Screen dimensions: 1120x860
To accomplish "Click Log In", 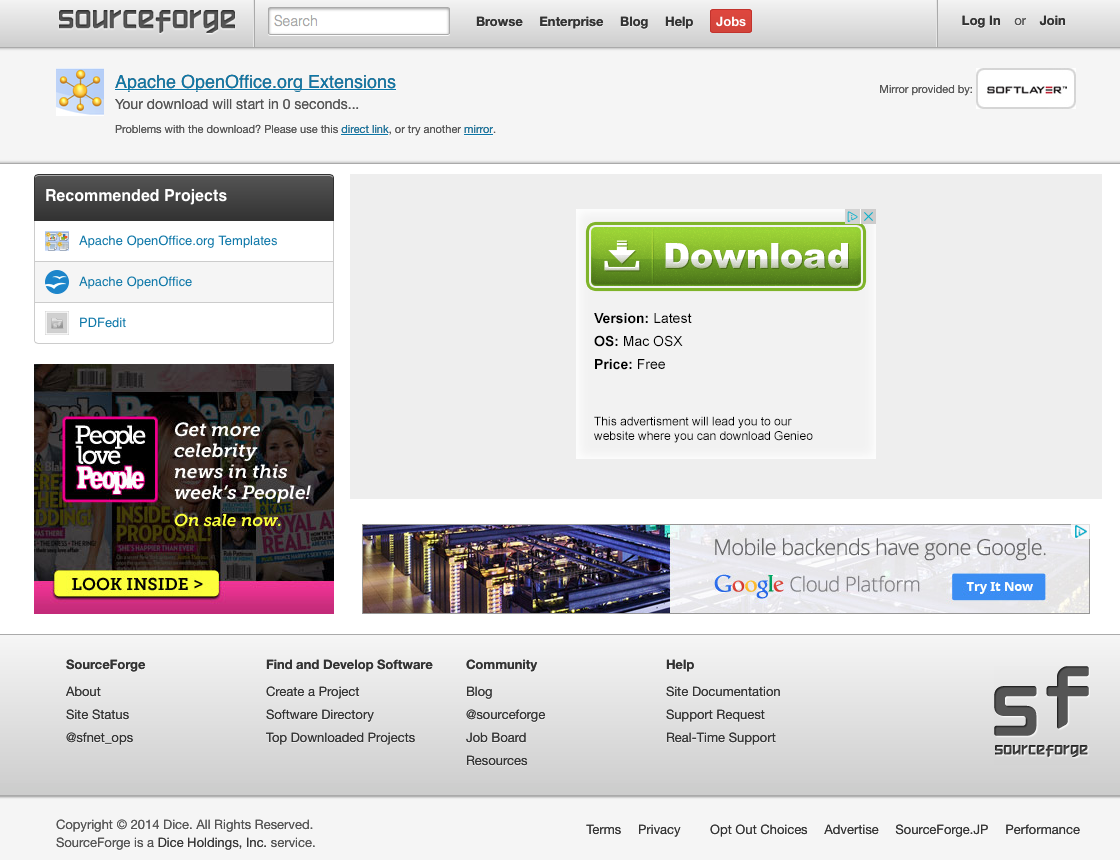I will (x=980, y=21).
